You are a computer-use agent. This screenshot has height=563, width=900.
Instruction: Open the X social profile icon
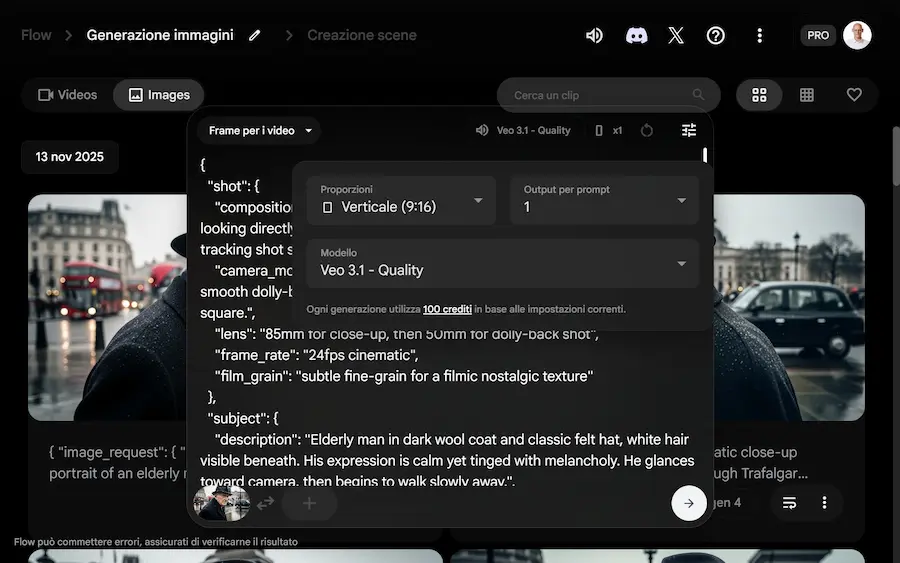coord(676,35)
